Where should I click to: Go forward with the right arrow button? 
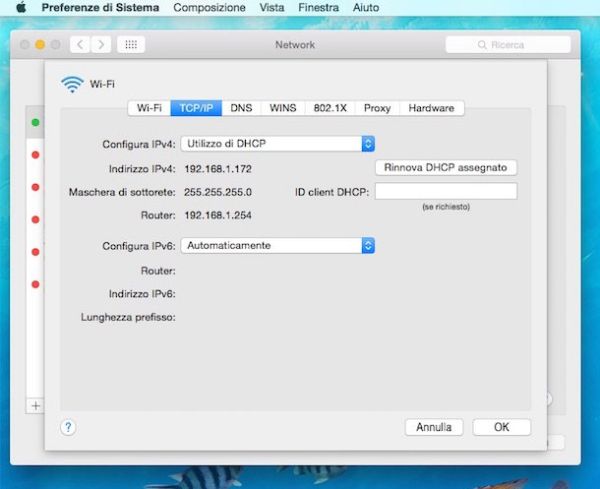click(x=101, y=45)
